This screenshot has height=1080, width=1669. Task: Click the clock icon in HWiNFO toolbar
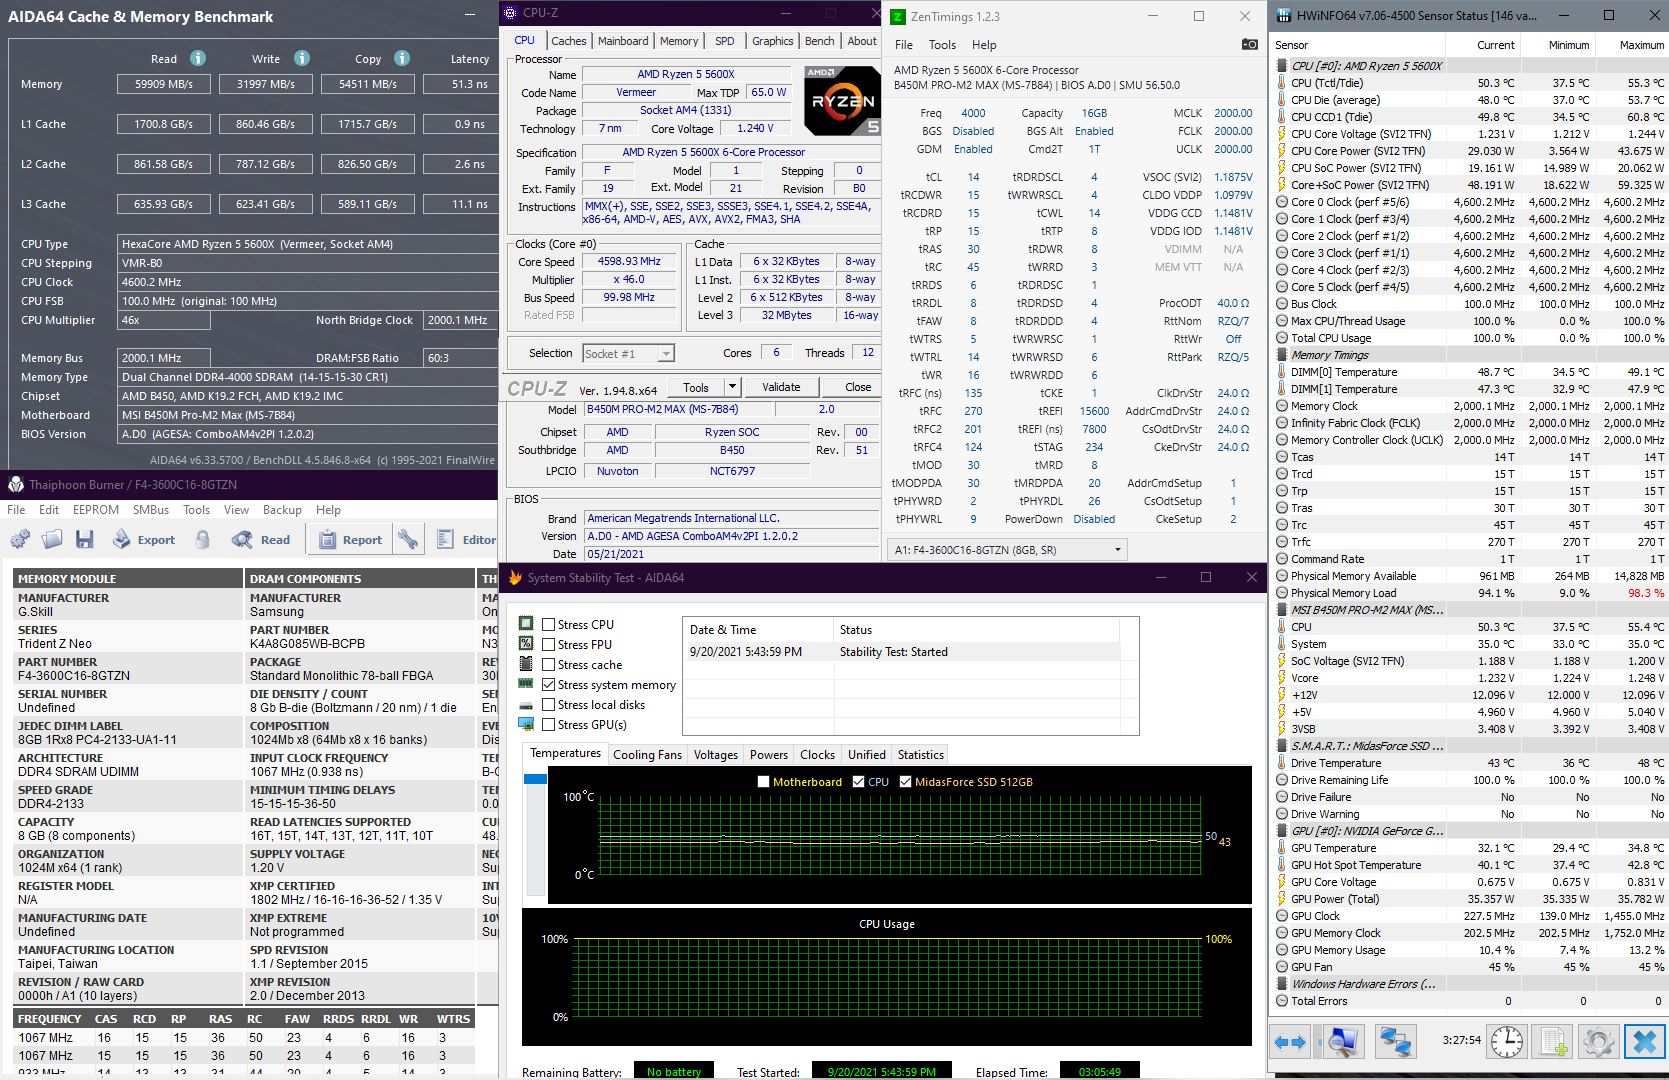[x=1506, y=1041]
